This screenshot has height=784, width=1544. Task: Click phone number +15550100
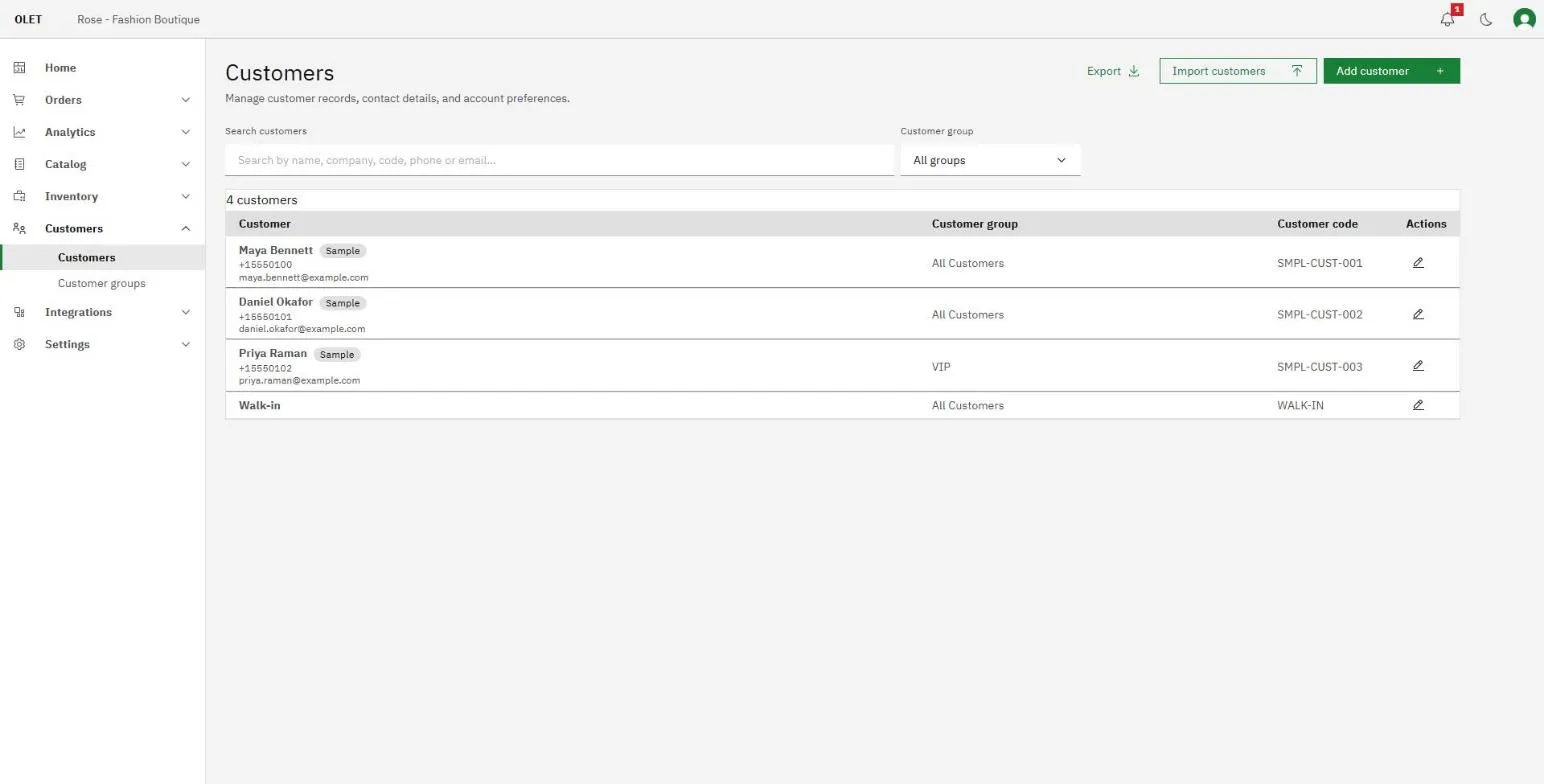tap(265, 265)
